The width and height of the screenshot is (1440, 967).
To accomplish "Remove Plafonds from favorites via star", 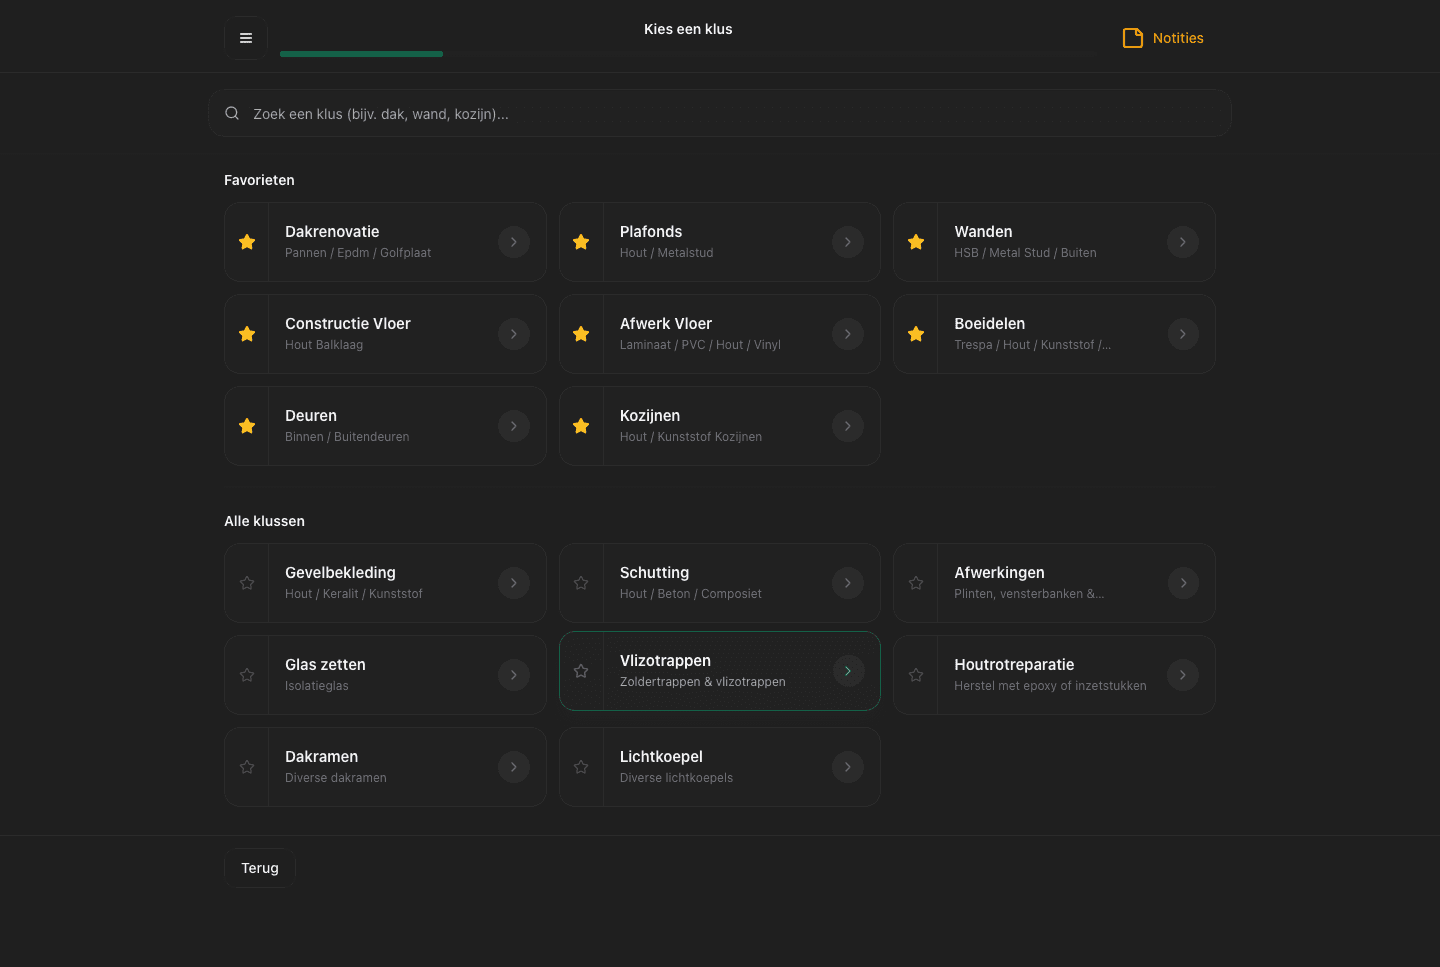I will 581,242.
